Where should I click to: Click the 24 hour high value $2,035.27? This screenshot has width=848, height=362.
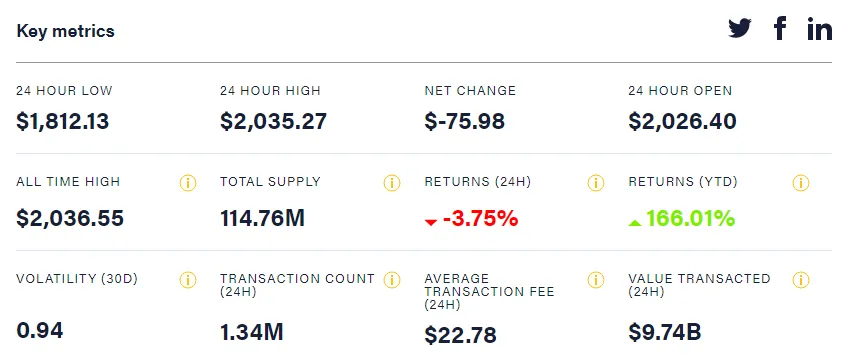[273, 121]
